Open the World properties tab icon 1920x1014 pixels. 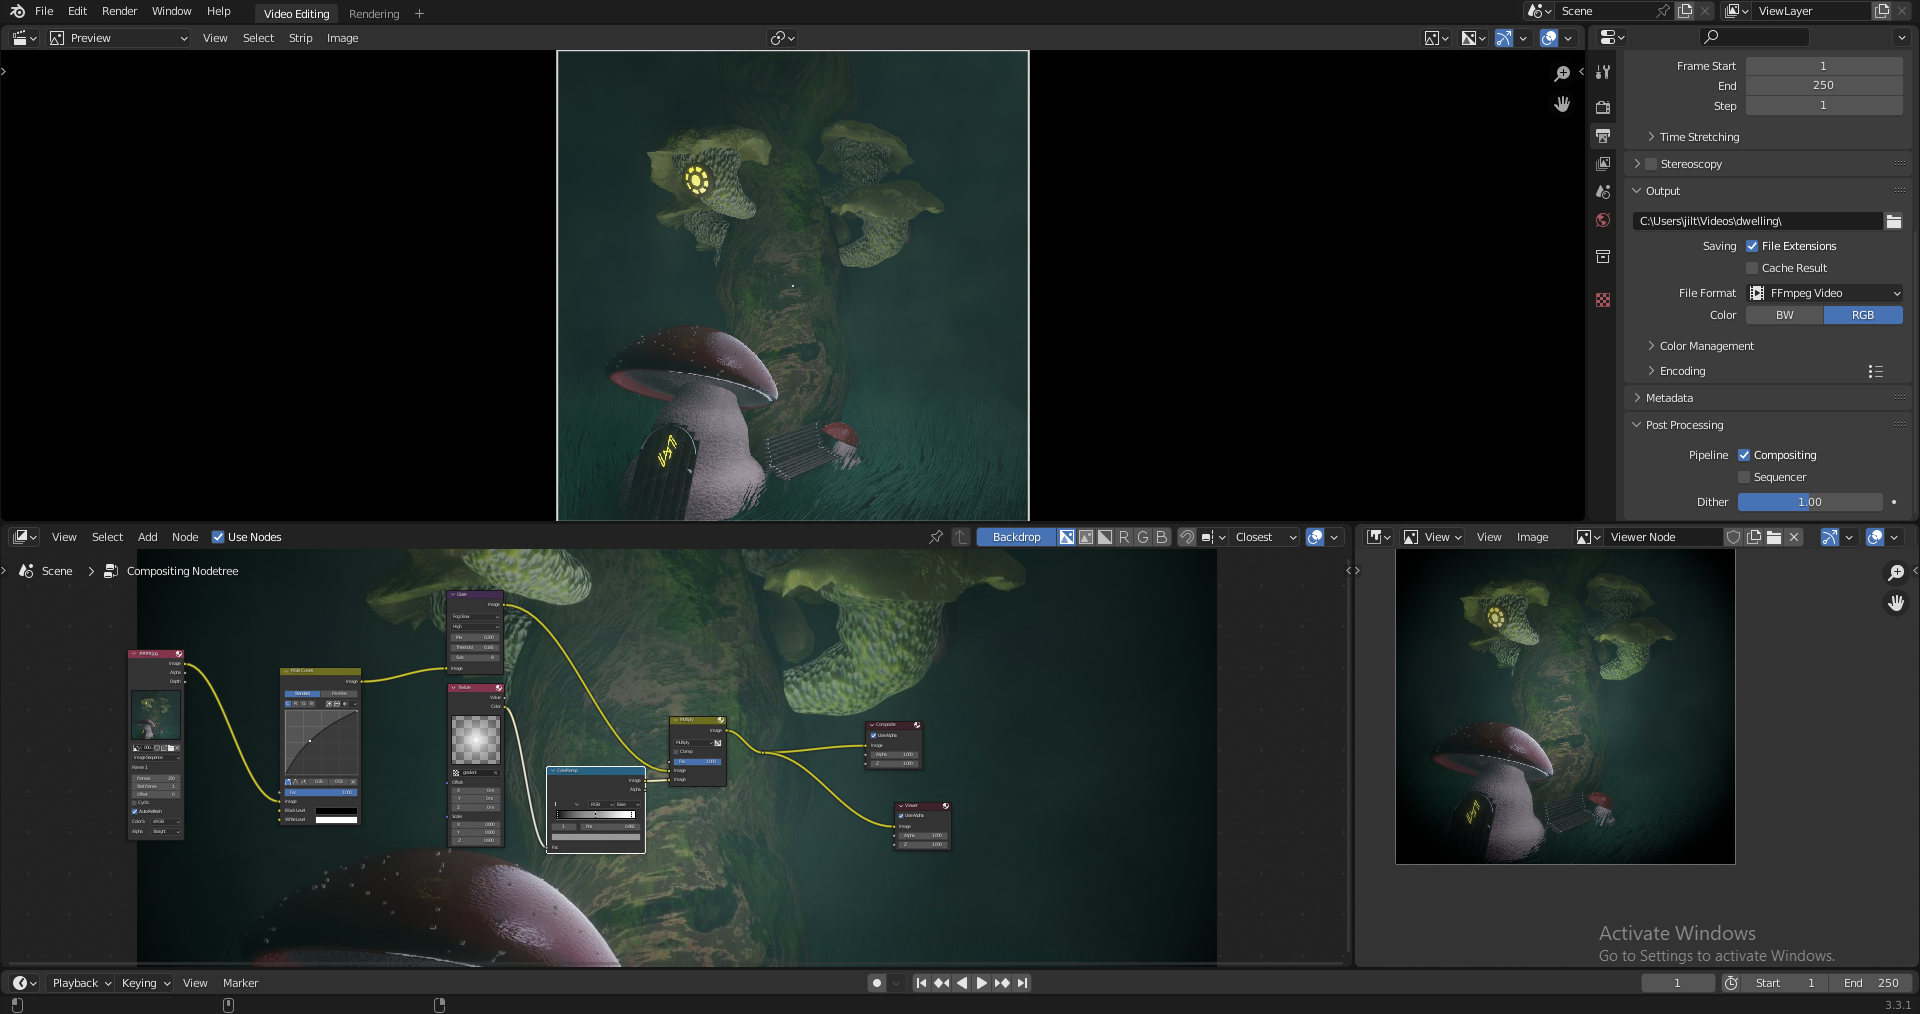[x=1603, y=220]
